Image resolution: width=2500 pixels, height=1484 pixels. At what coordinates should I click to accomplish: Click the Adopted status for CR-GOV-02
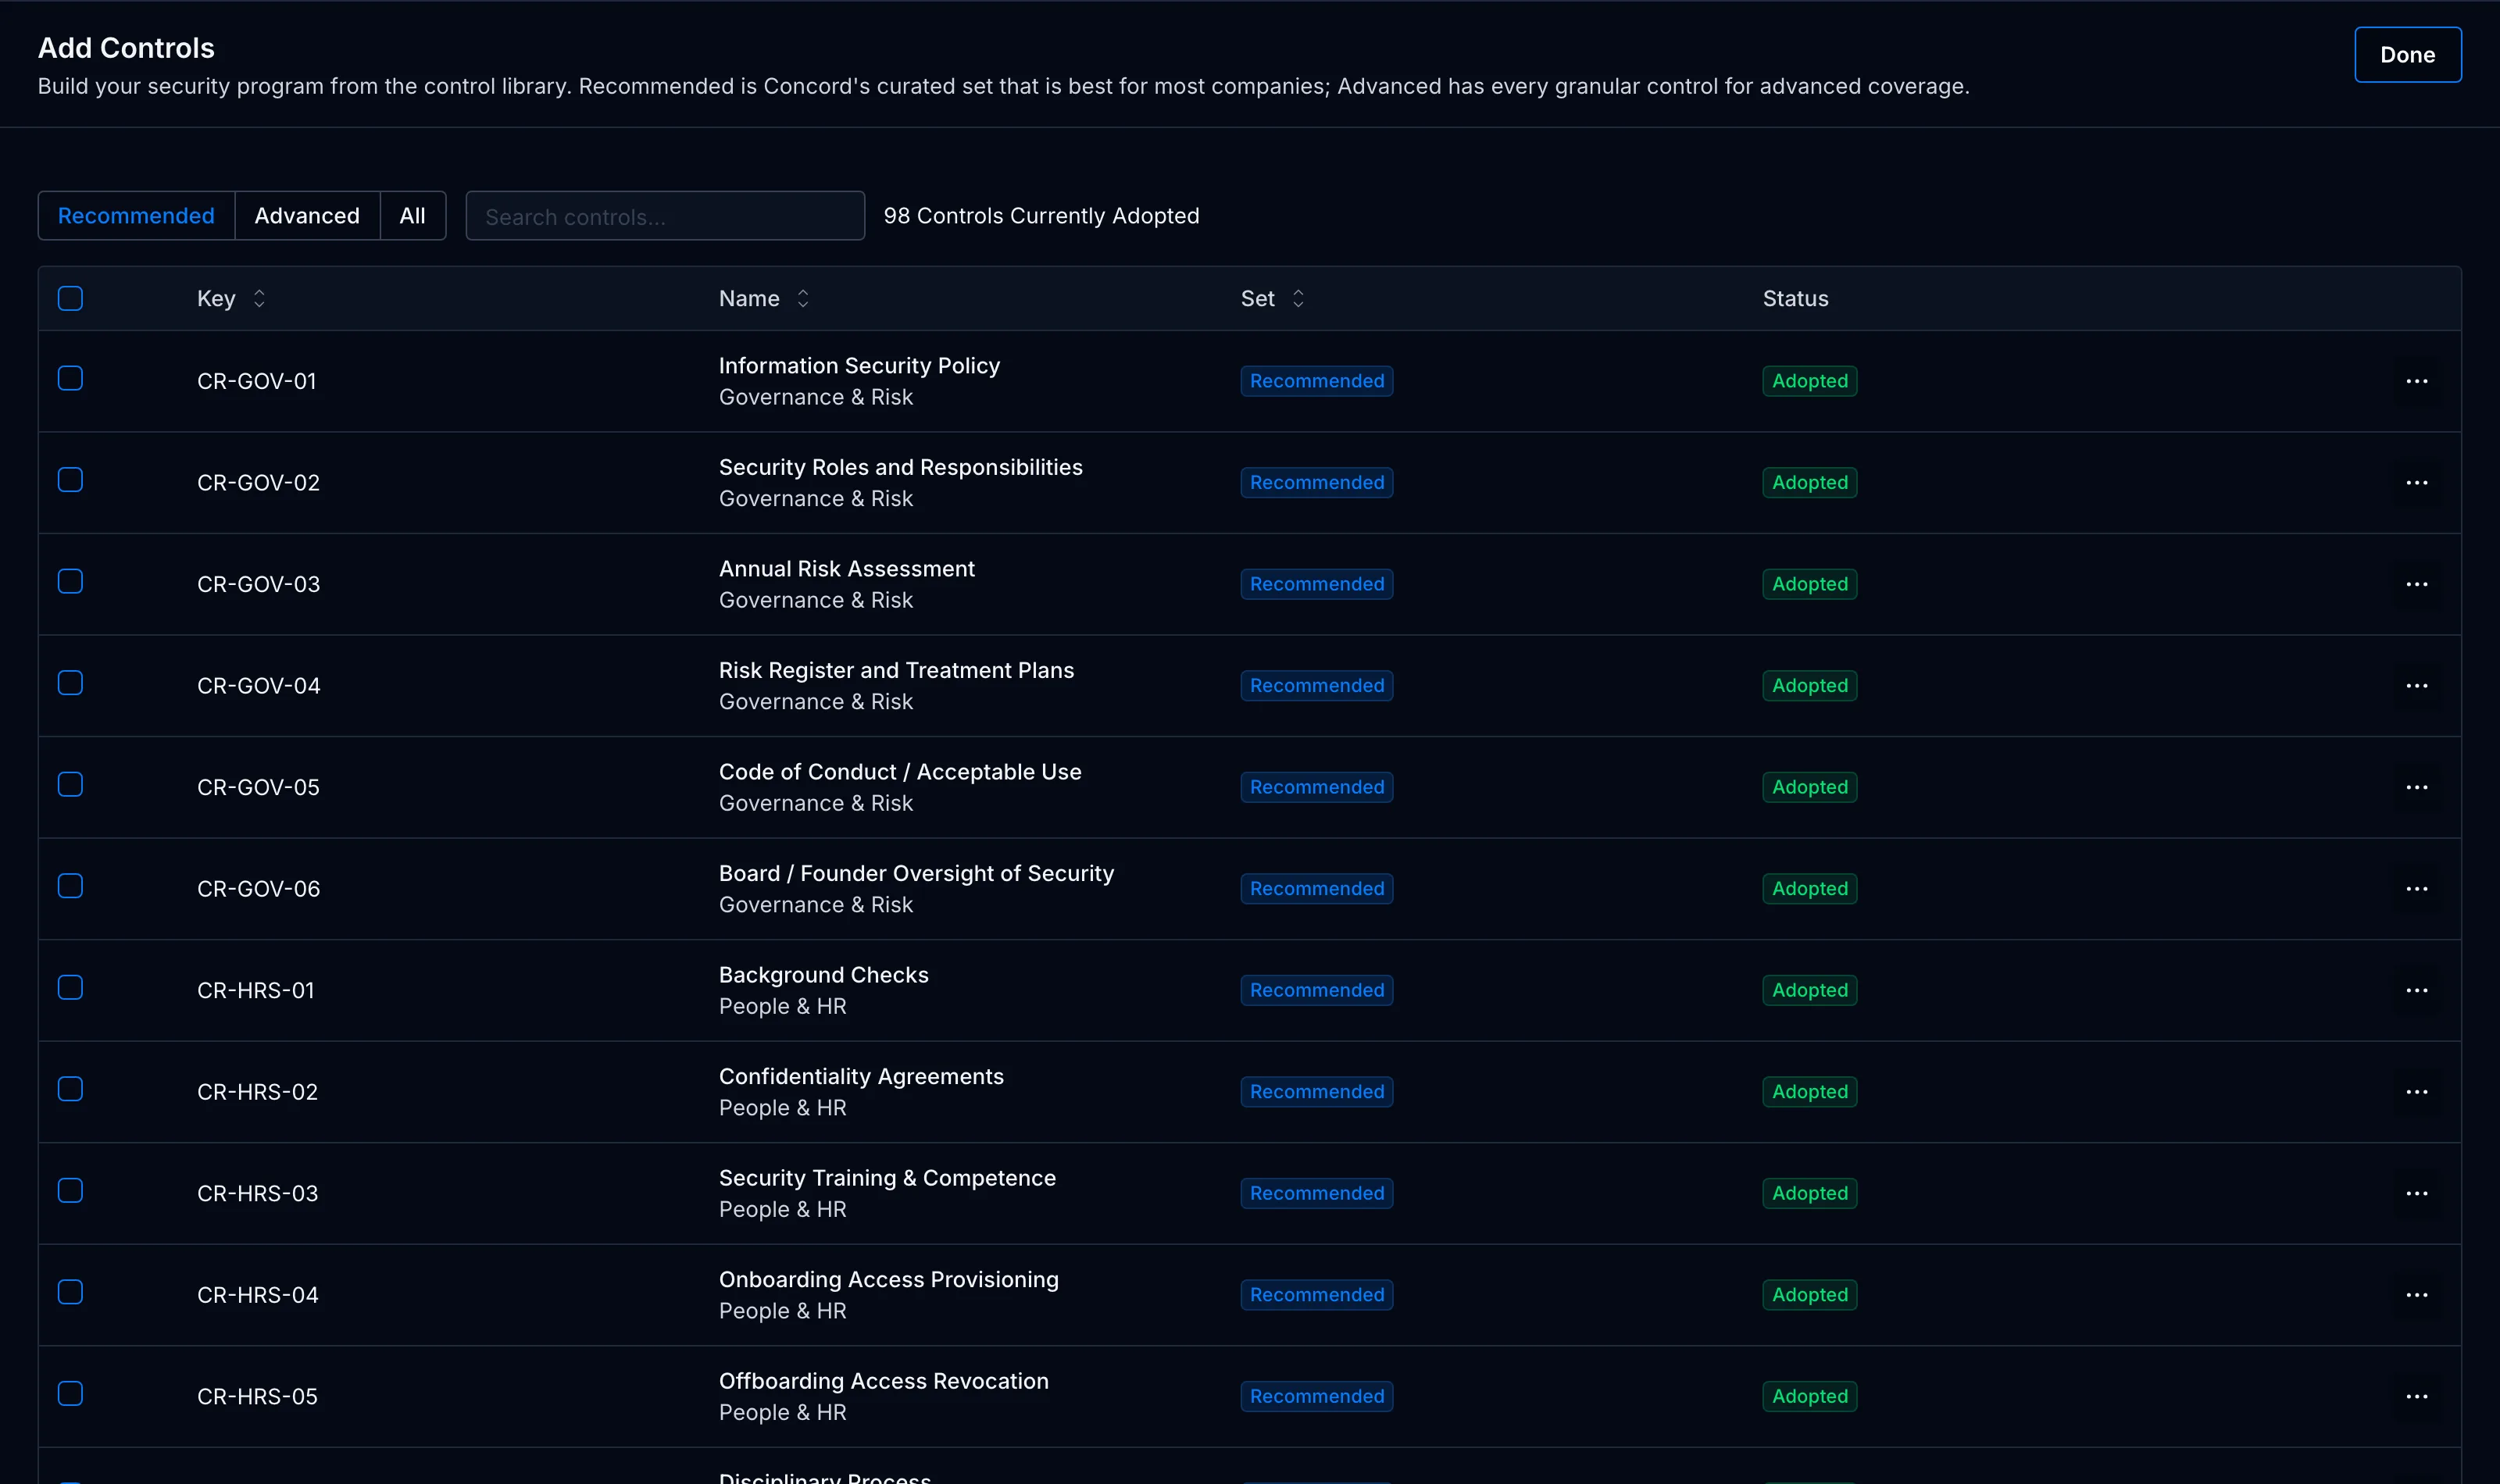(1809, 483)
